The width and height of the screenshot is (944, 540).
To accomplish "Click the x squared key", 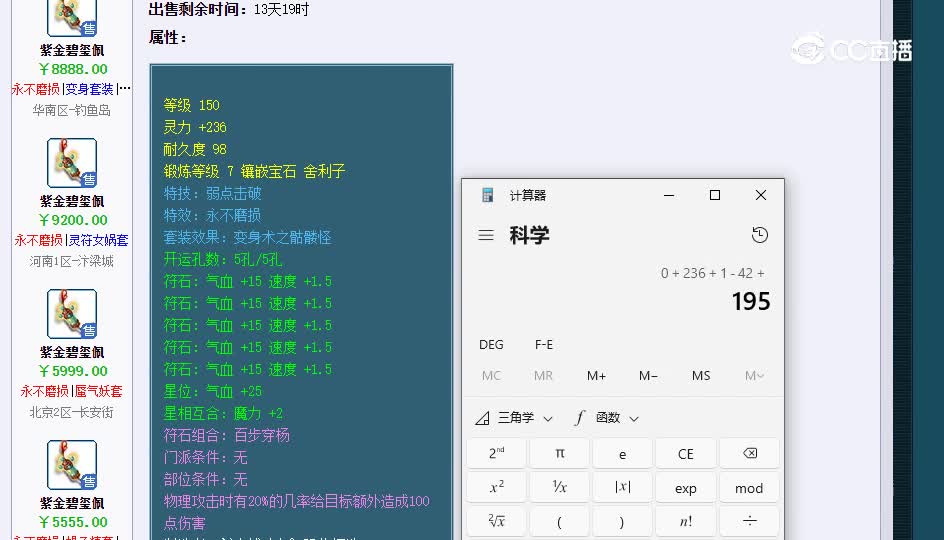I will 496,487.
